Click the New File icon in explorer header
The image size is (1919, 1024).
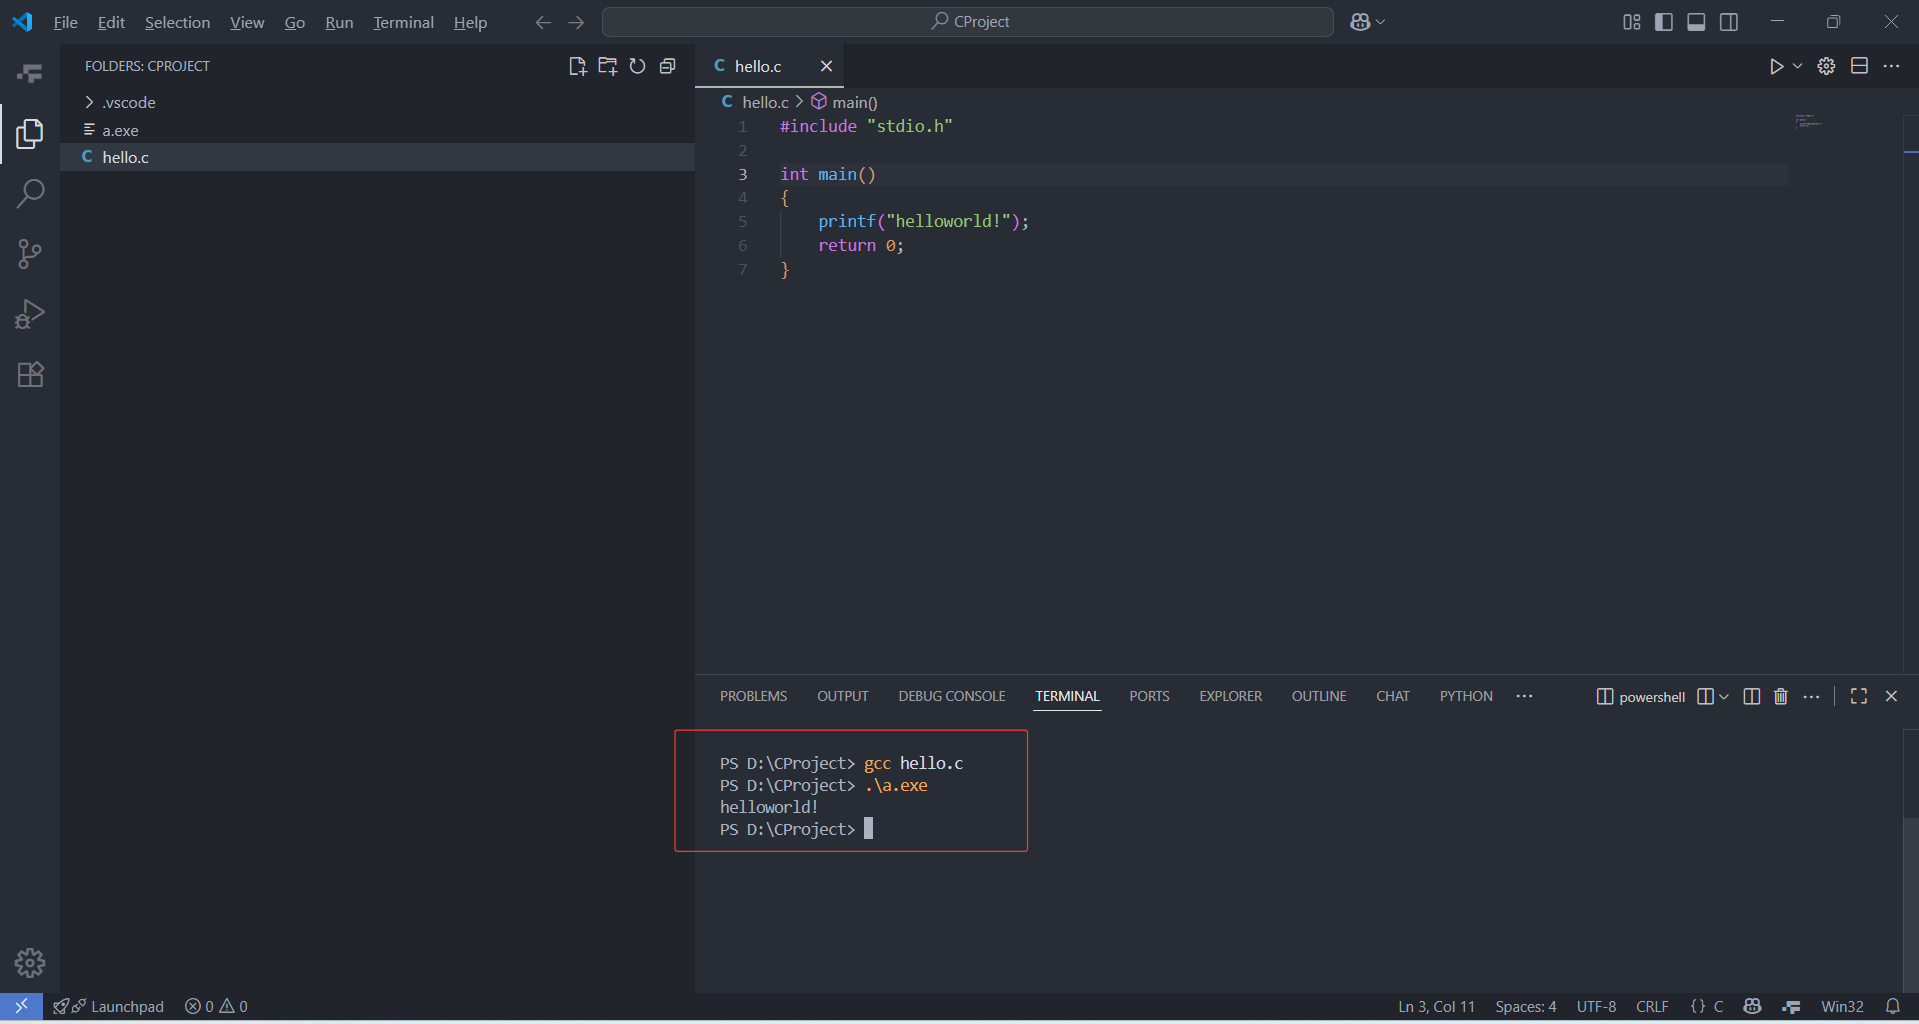tap(577, 66)
